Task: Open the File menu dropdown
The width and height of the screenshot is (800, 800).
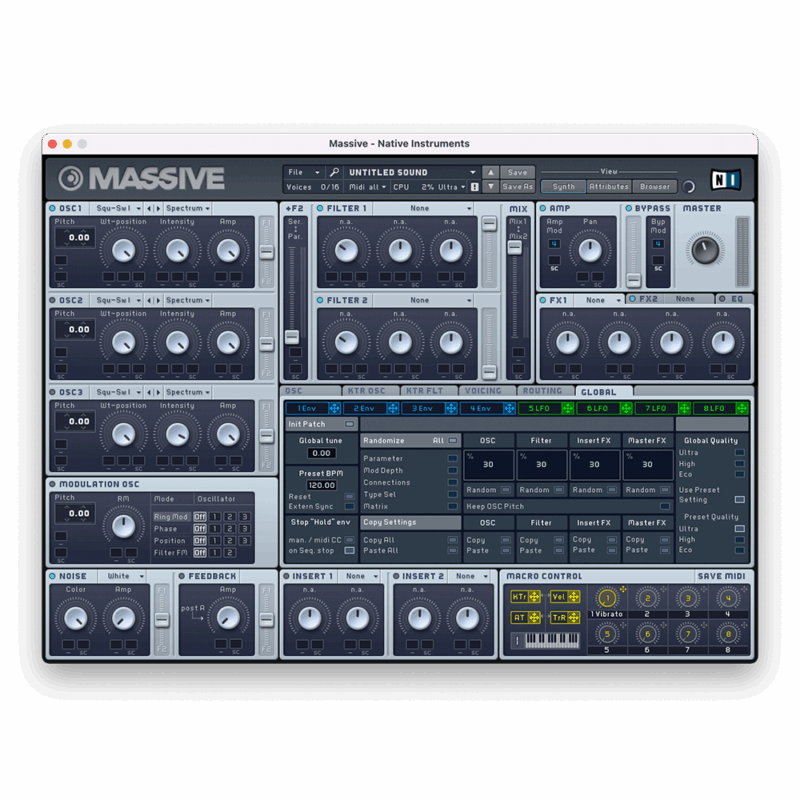Action: (303, 172)
